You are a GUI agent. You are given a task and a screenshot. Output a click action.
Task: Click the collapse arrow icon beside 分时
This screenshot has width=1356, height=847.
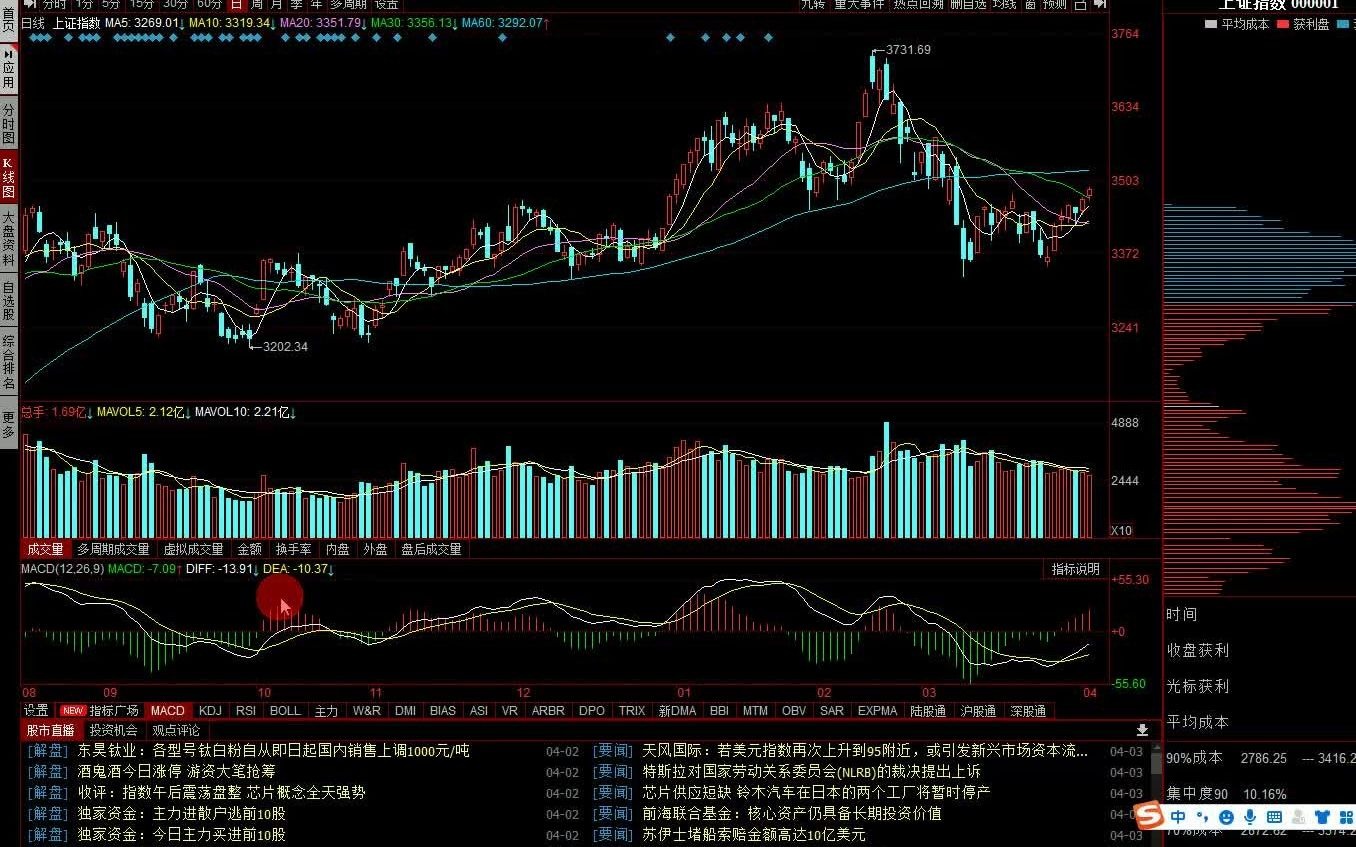tap(30, 4)
